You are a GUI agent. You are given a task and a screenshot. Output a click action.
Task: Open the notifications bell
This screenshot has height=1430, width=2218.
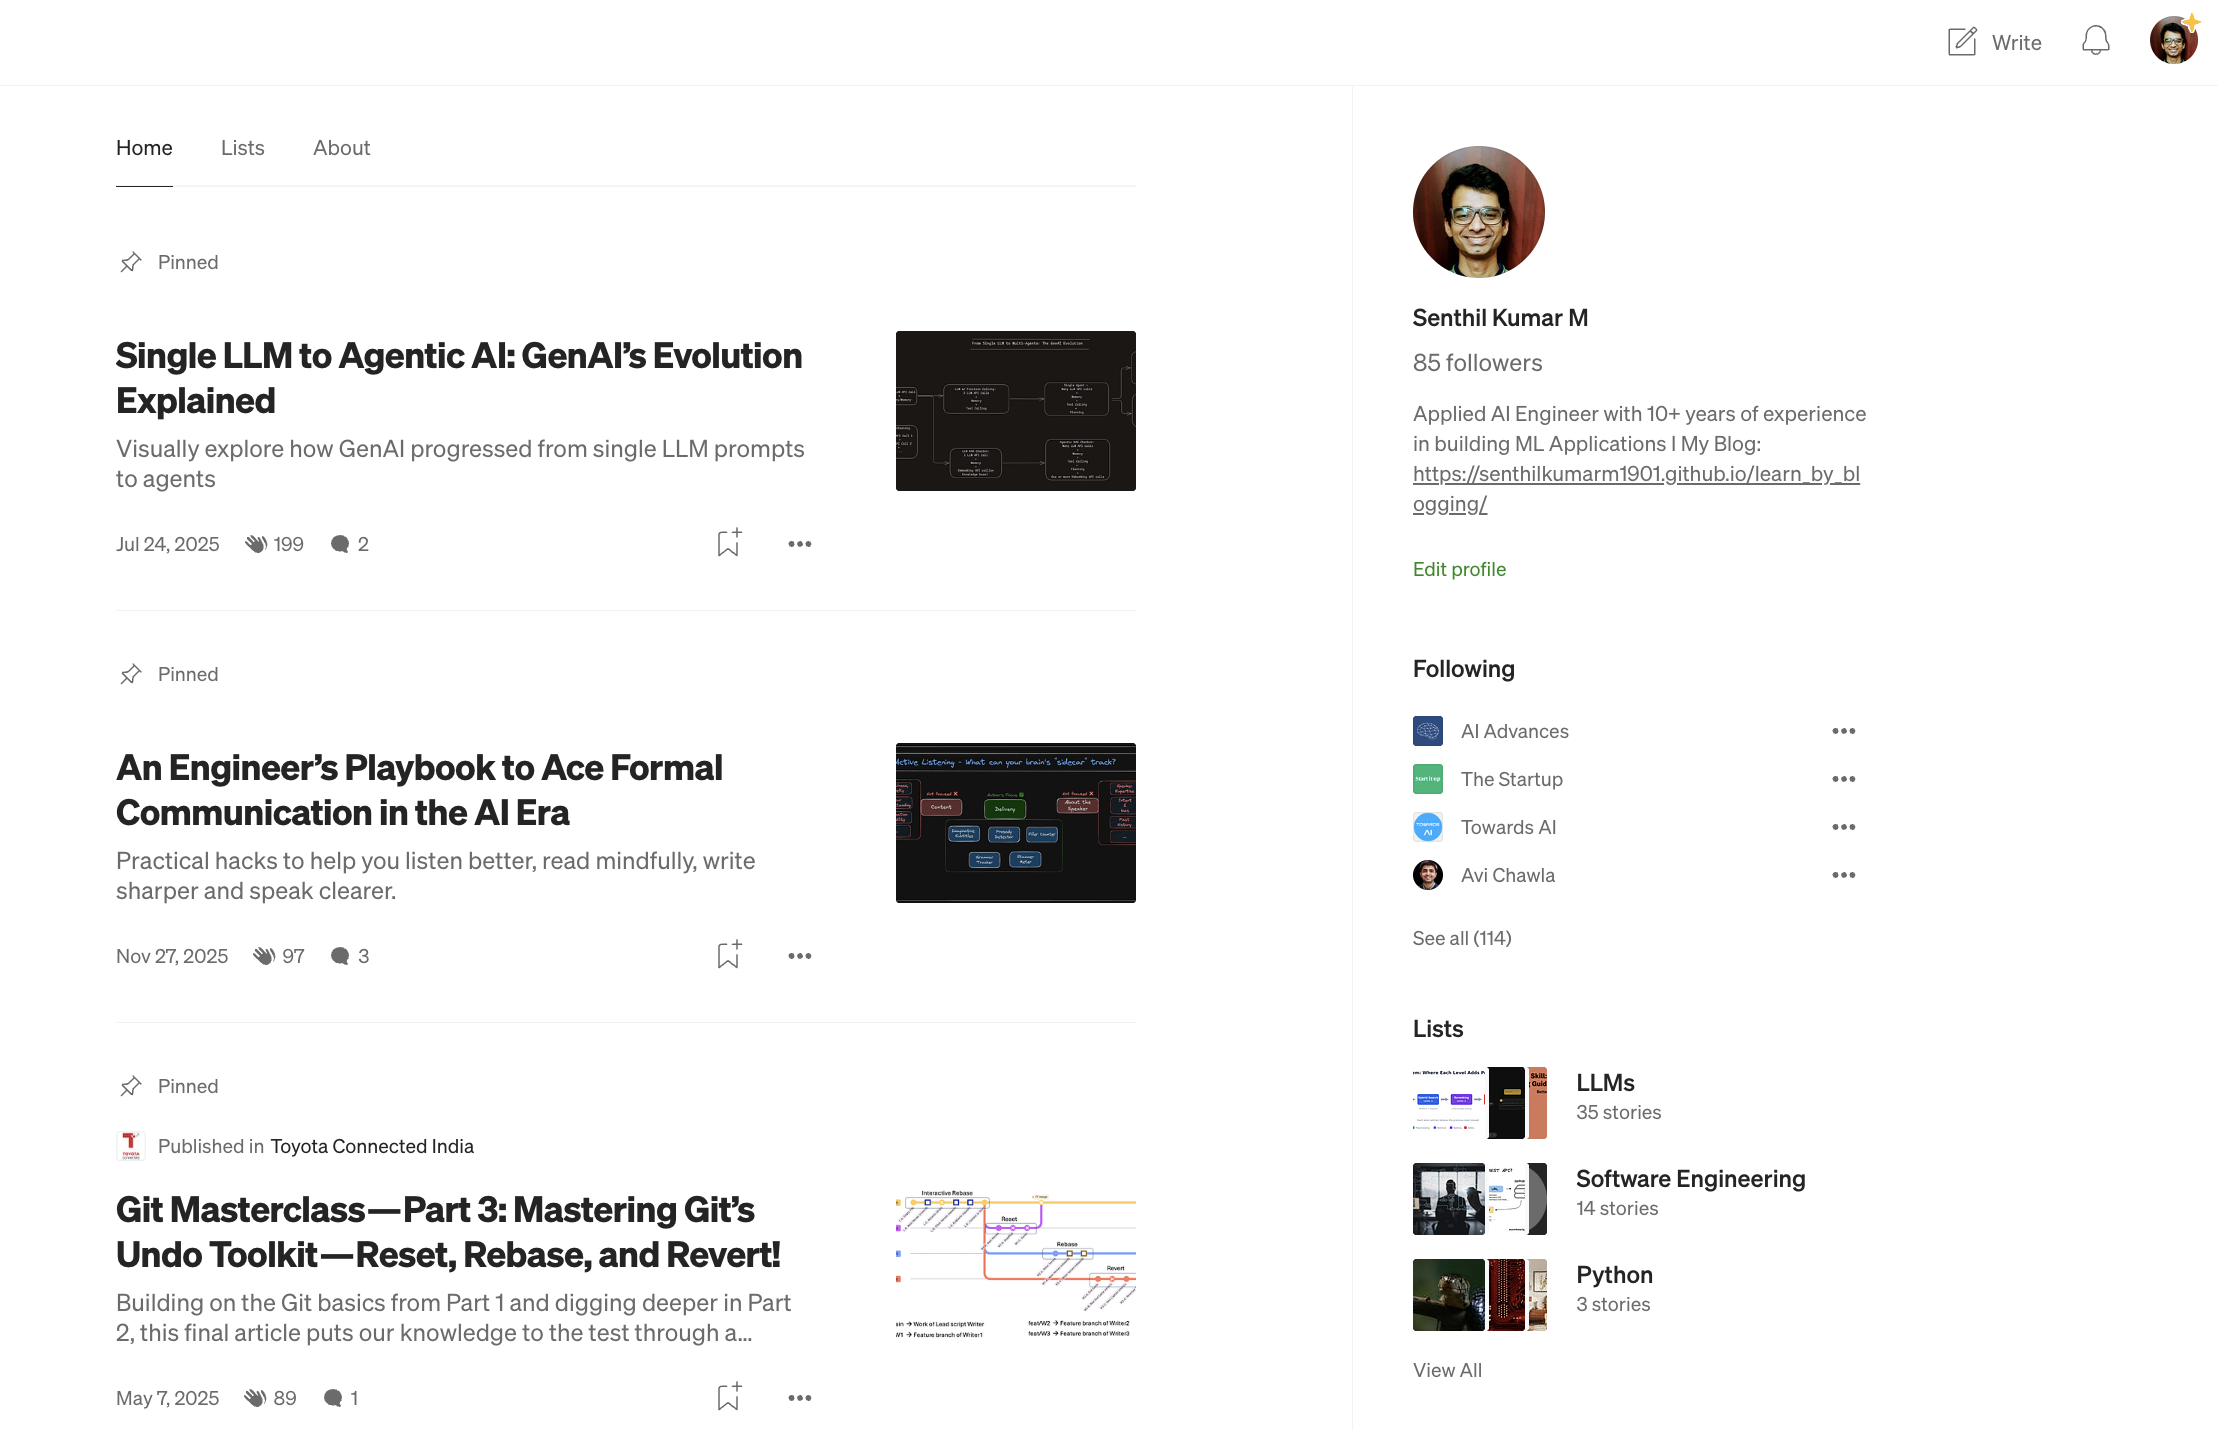(2095, 42)
